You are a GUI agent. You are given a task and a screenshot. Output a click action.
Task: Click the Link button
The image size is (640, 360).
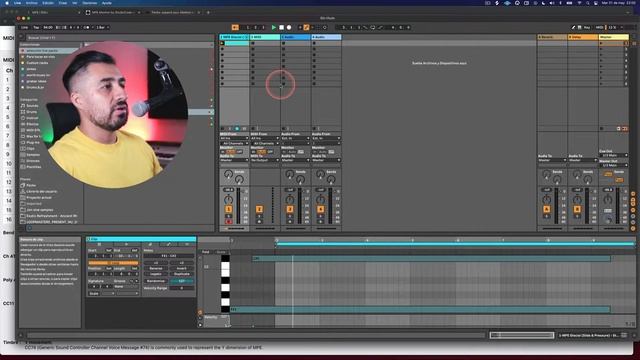point(25,27)
